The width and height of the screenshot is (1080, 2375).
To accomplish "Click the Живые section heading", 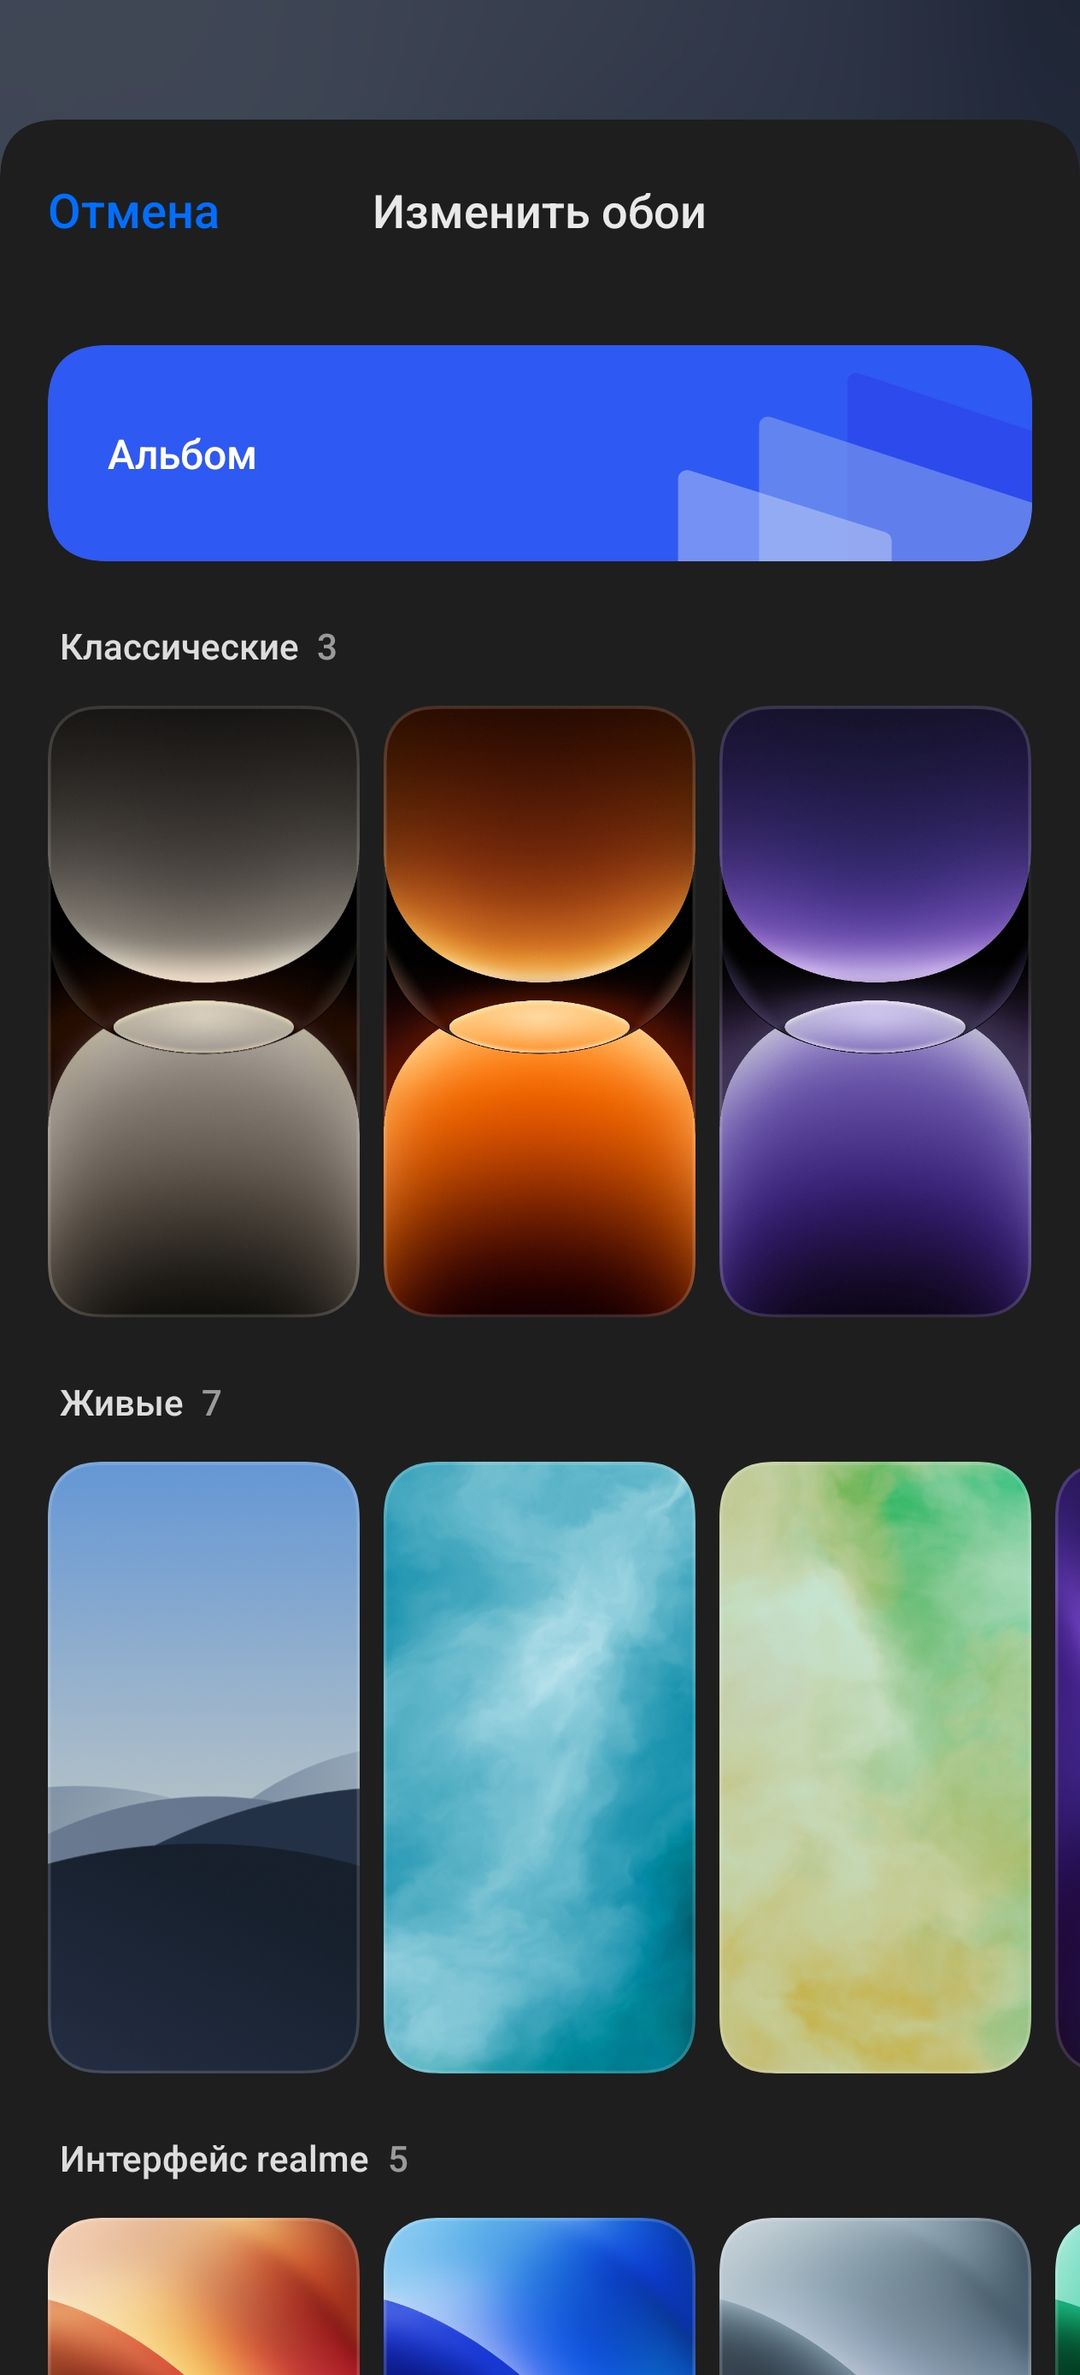I will pos(121,1404).
